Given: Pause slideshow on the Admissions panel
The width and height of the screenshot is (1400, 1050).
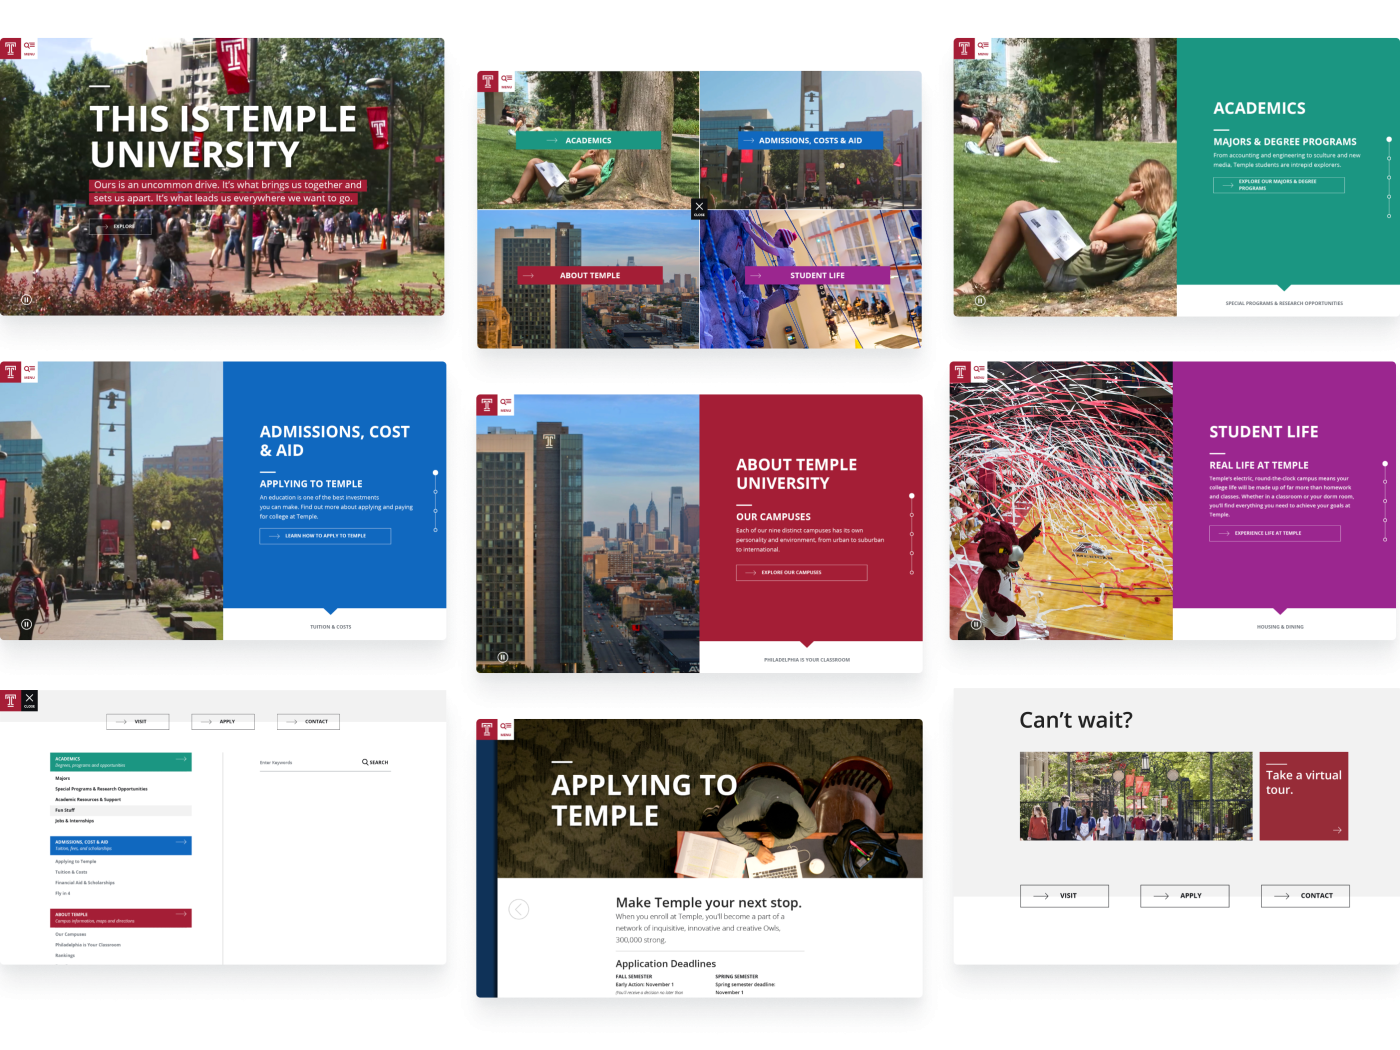Looking at the screenshot, I should click(26, 624).
